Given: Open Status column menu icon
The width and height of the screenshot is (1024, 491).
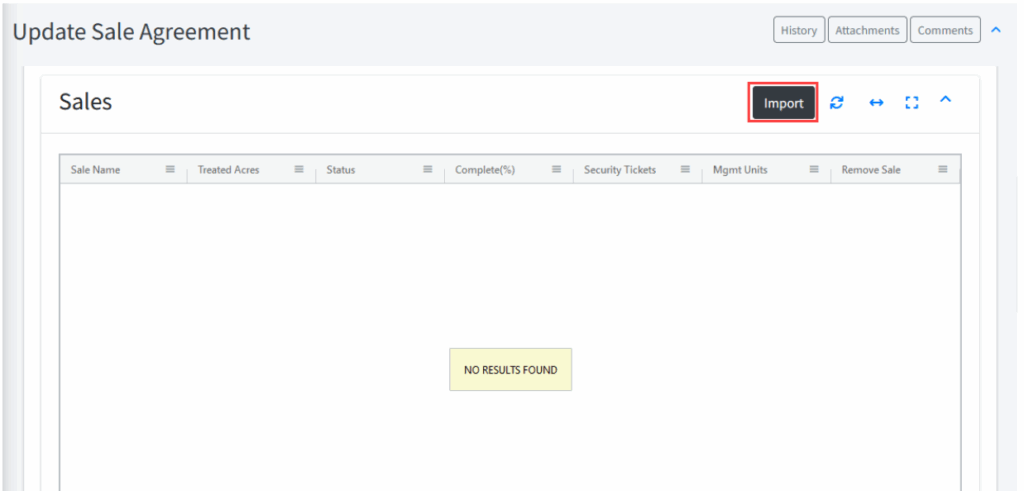Looking at the screenshot, I should click(x=427, y=169).
